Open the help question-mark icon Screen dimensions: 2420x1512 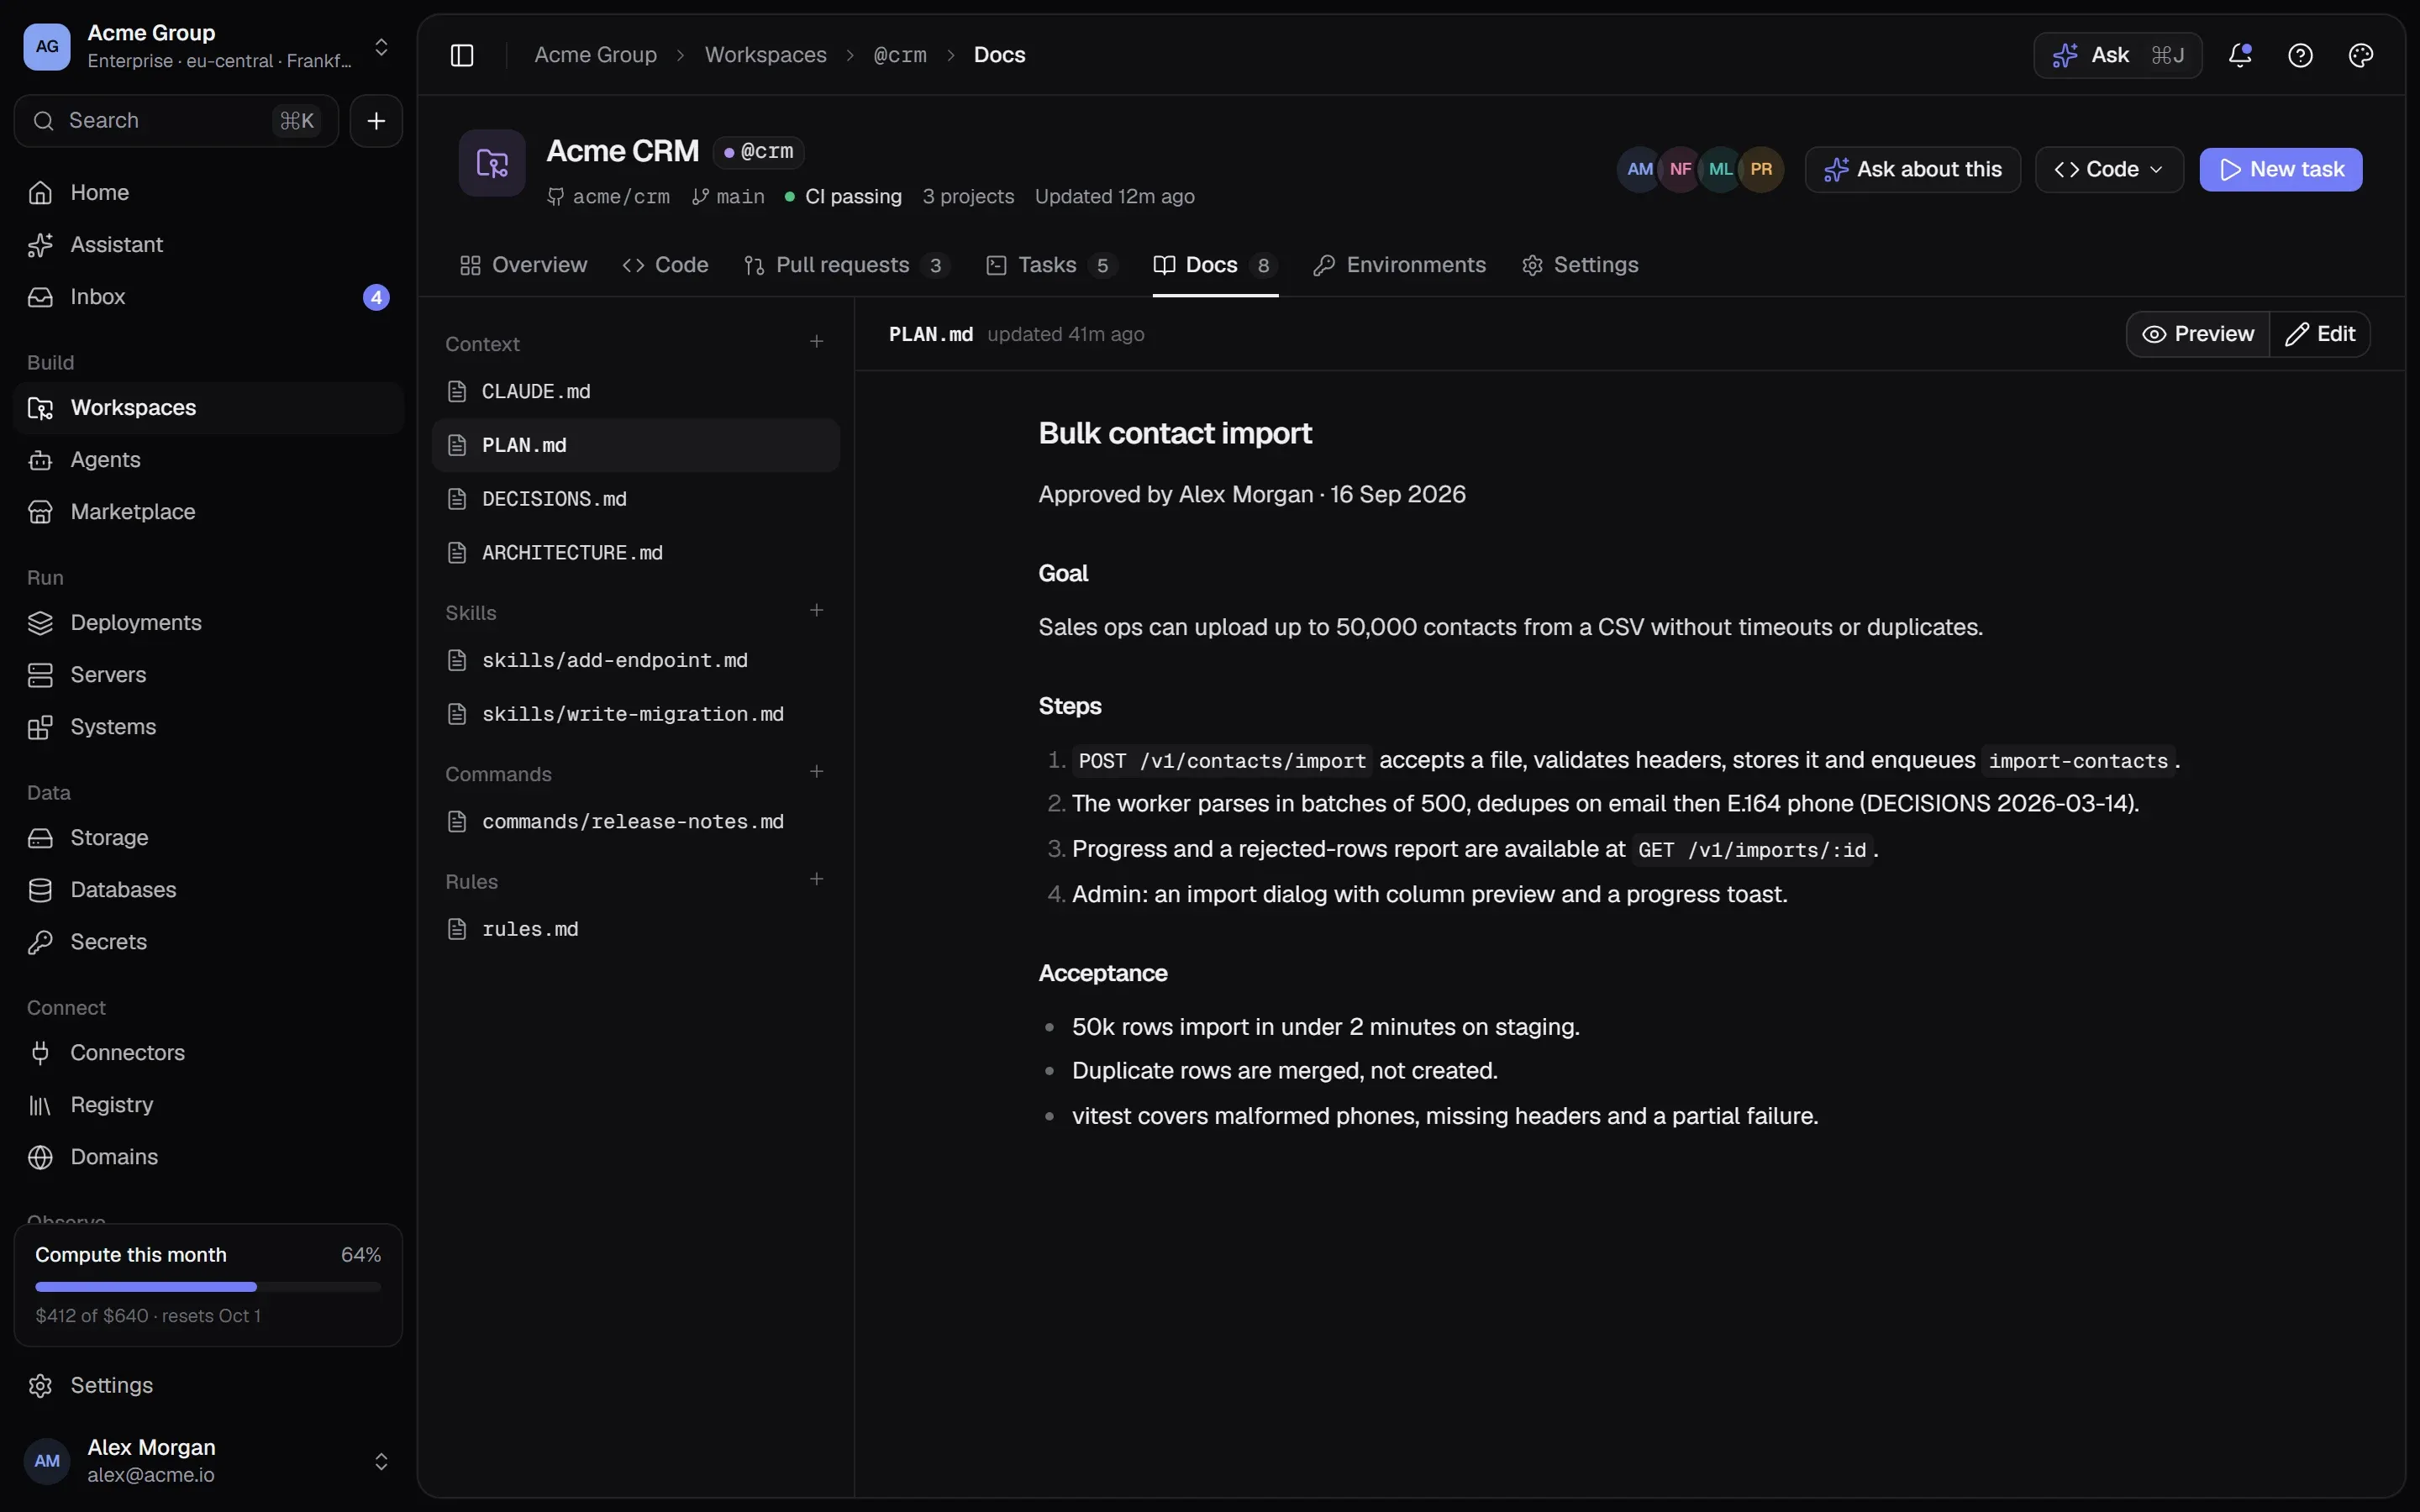pyautogui.click(x=2300, y=55)
